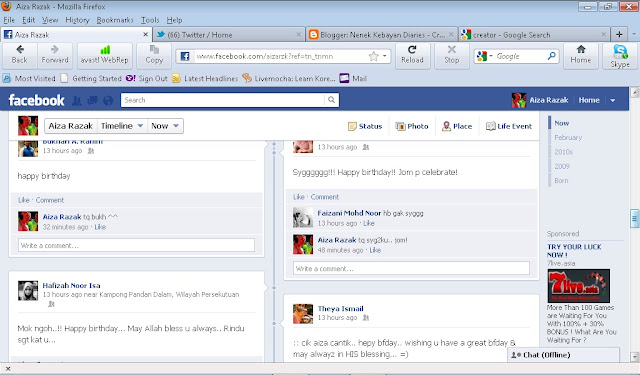The image size is (640, 375).
Task: Open the Help menu
Action: [174, 20]
